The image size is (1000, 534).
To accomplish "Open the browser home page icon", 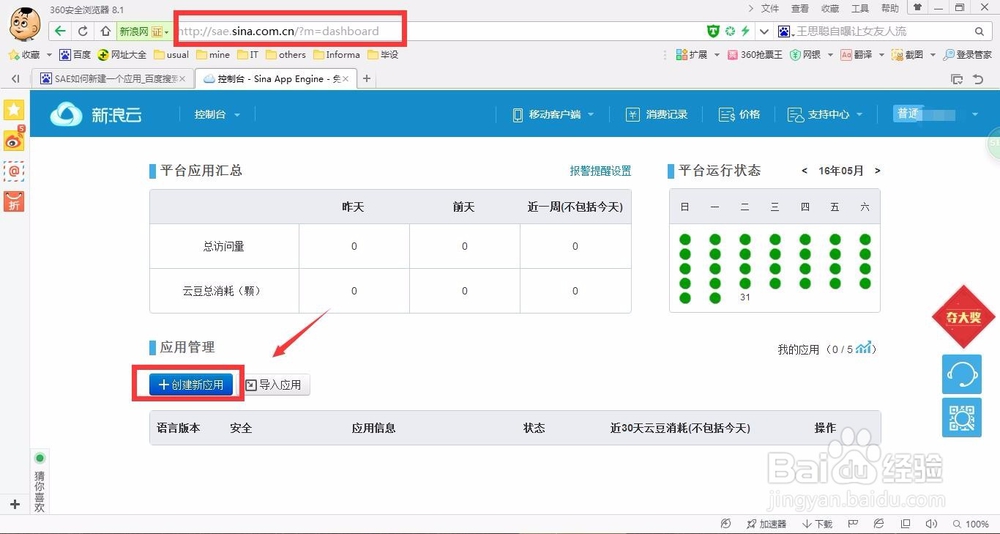I will click(105, 31).
